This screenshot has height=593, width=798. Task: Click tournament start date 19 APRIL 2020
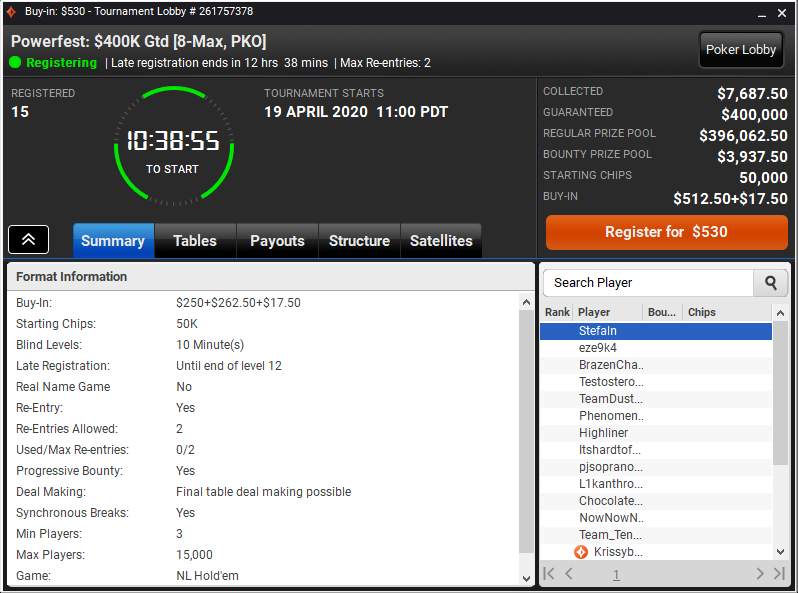(316, 112)
